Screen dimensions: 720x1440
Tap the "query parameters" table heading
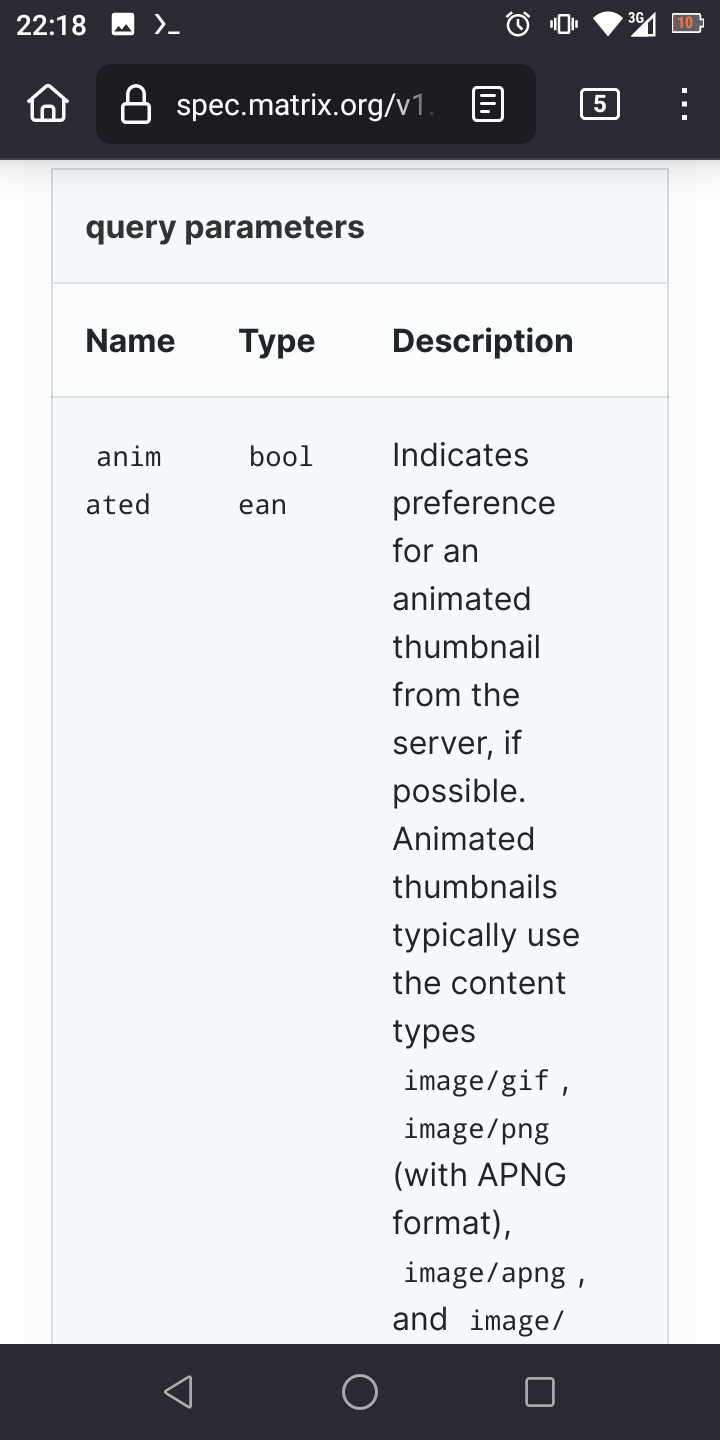click(x=225, y=227)
